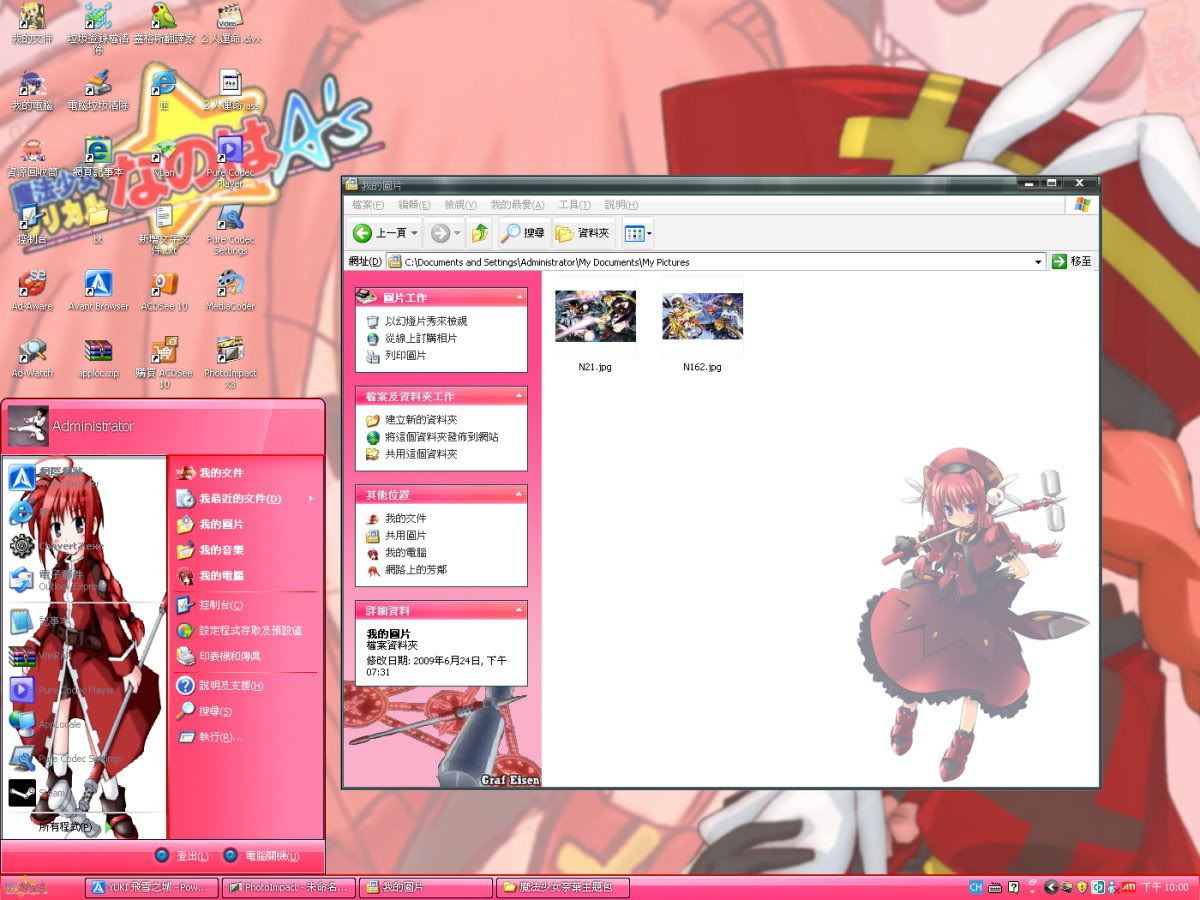Toggle the 資料夾 folders pane button
1200x900 pixels.
[x=582, y=233]
